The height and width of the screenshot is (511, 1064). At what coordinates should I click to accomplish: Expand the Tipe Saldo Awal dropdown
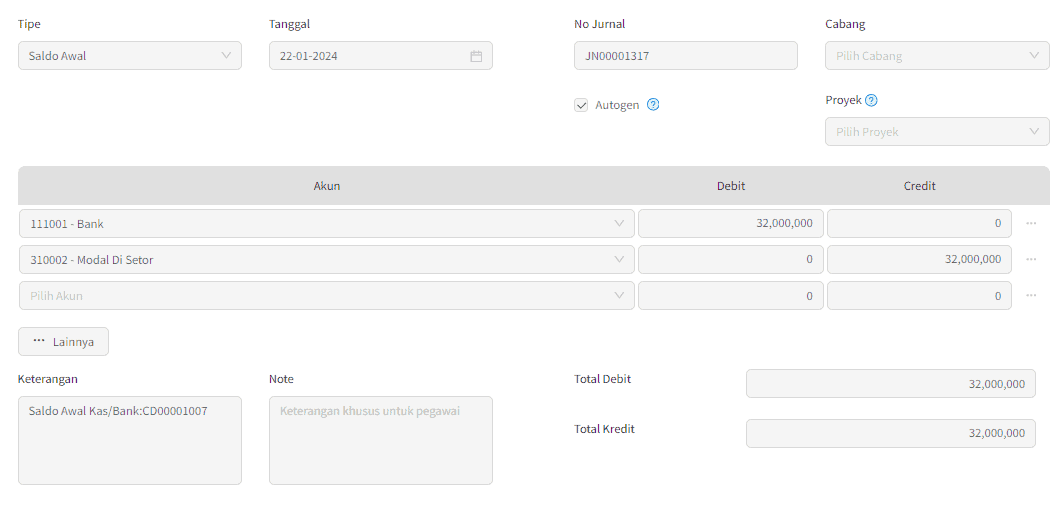(130, 56)
